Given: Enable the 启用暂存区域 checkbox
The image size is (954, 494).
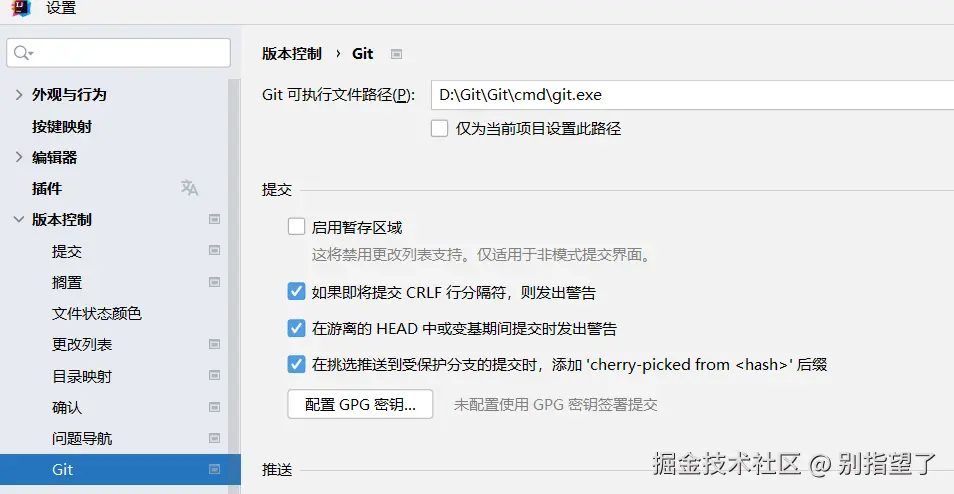Looking at the screenshot, I should coord(296,227).
